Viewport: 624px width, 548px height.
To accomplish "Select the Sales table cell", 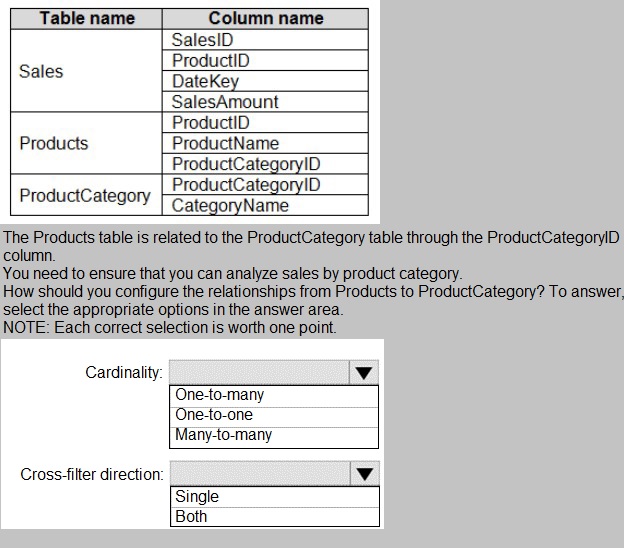I will point(86,71).
